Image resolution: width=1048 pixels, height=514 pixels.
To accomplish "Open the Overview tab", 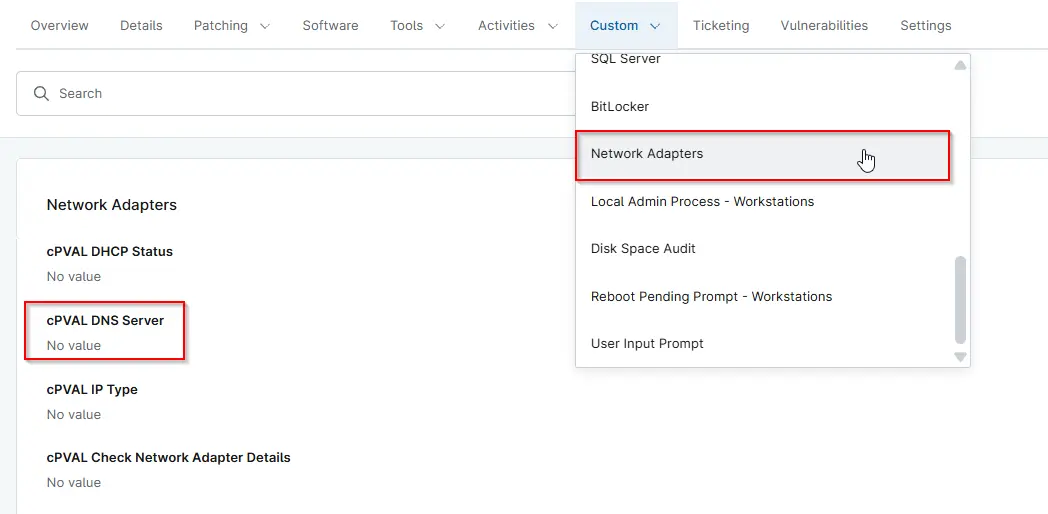I will [x=59, y=25].
